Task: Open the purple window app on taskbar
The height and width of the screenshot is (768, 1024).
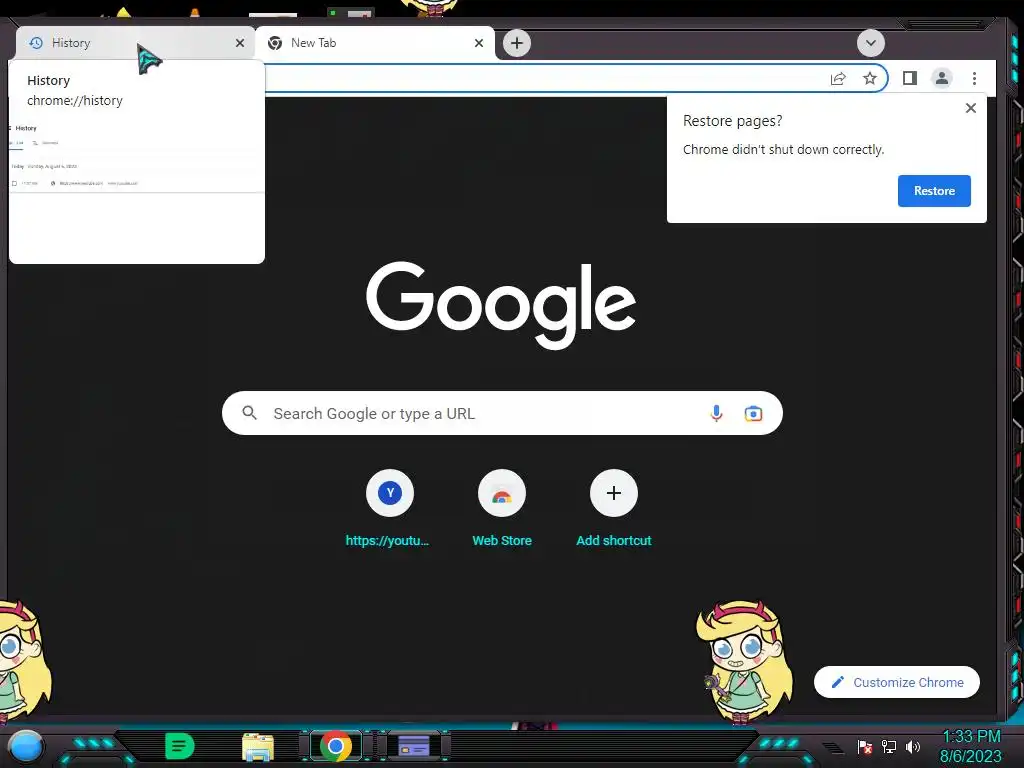Action: 413,746
